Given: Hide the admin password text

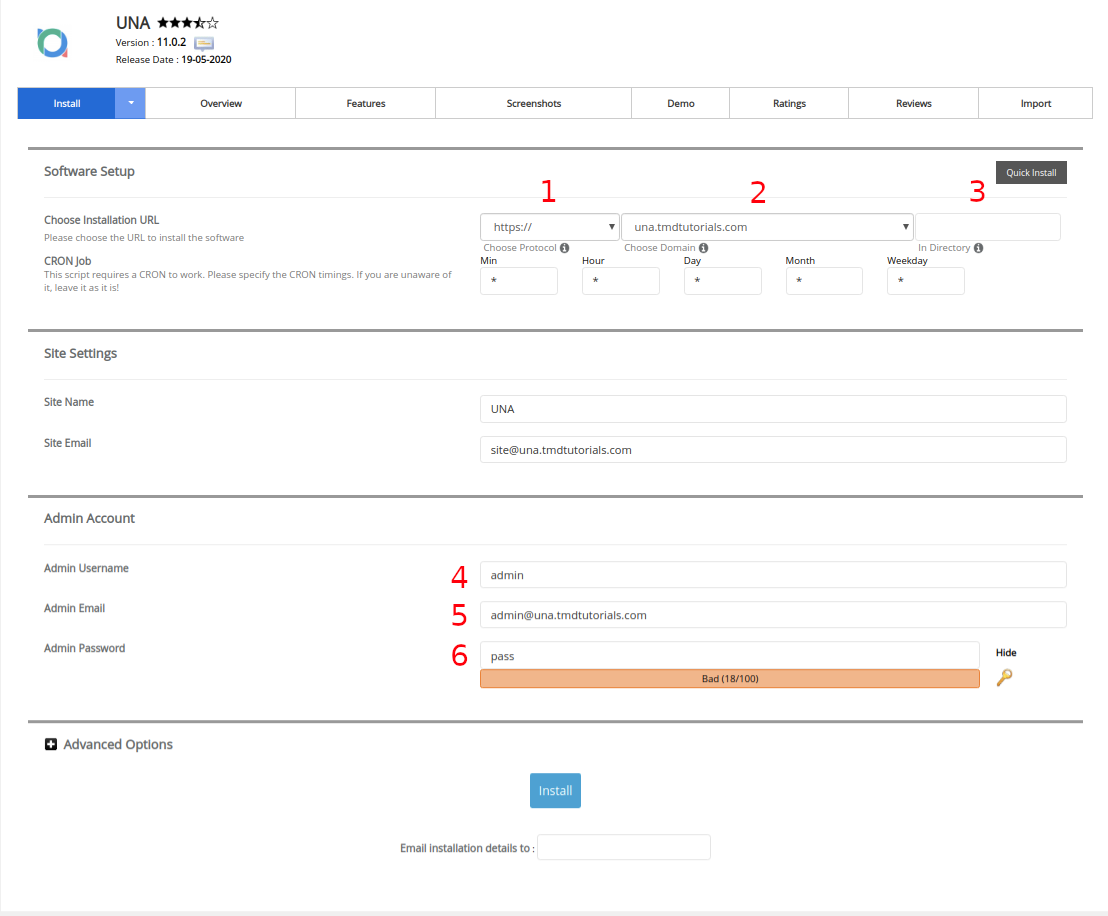Looking at the screenshot, I should [x=1006, y=653].
